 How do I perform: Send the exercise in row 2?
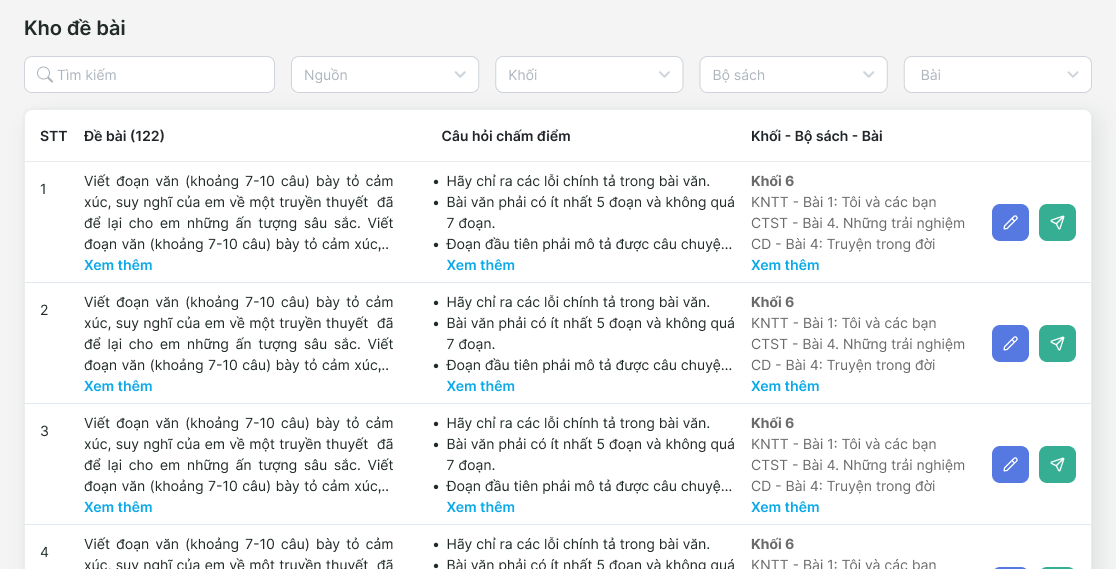(1057, 343)
